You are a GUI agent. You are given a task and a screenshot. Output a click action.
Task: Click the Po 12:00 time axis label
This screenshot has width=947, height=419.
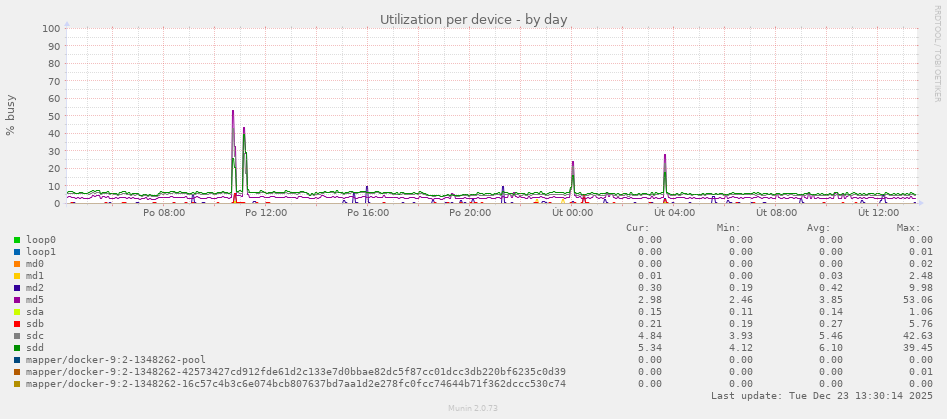(x=266, y=213)
